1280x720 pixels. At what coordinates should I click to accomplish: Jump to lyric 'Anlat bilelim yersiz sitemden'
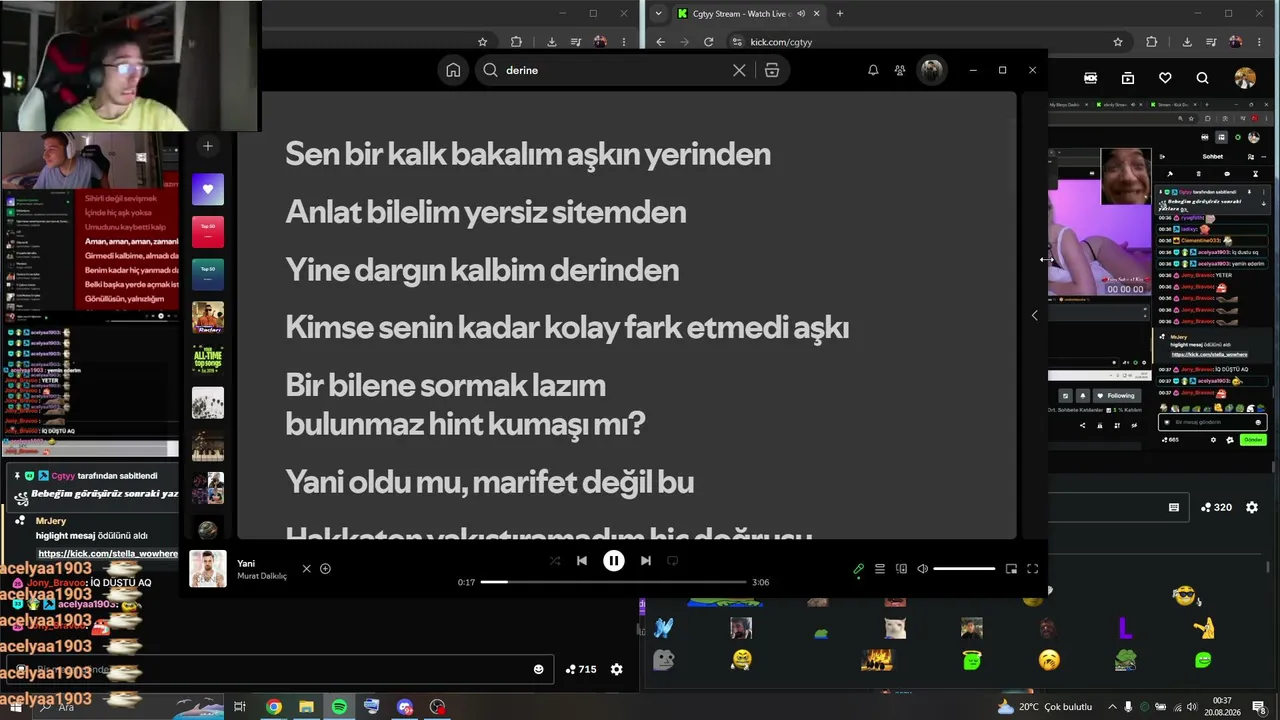(486, 212)
